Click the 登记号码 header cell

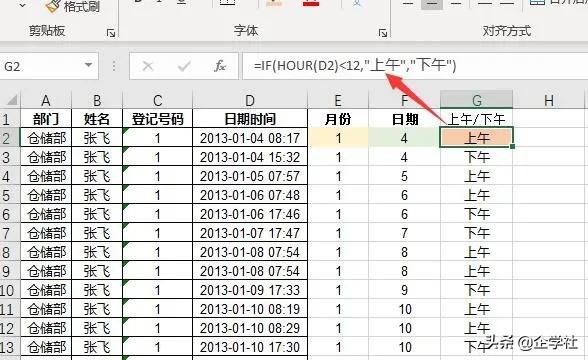158,119
